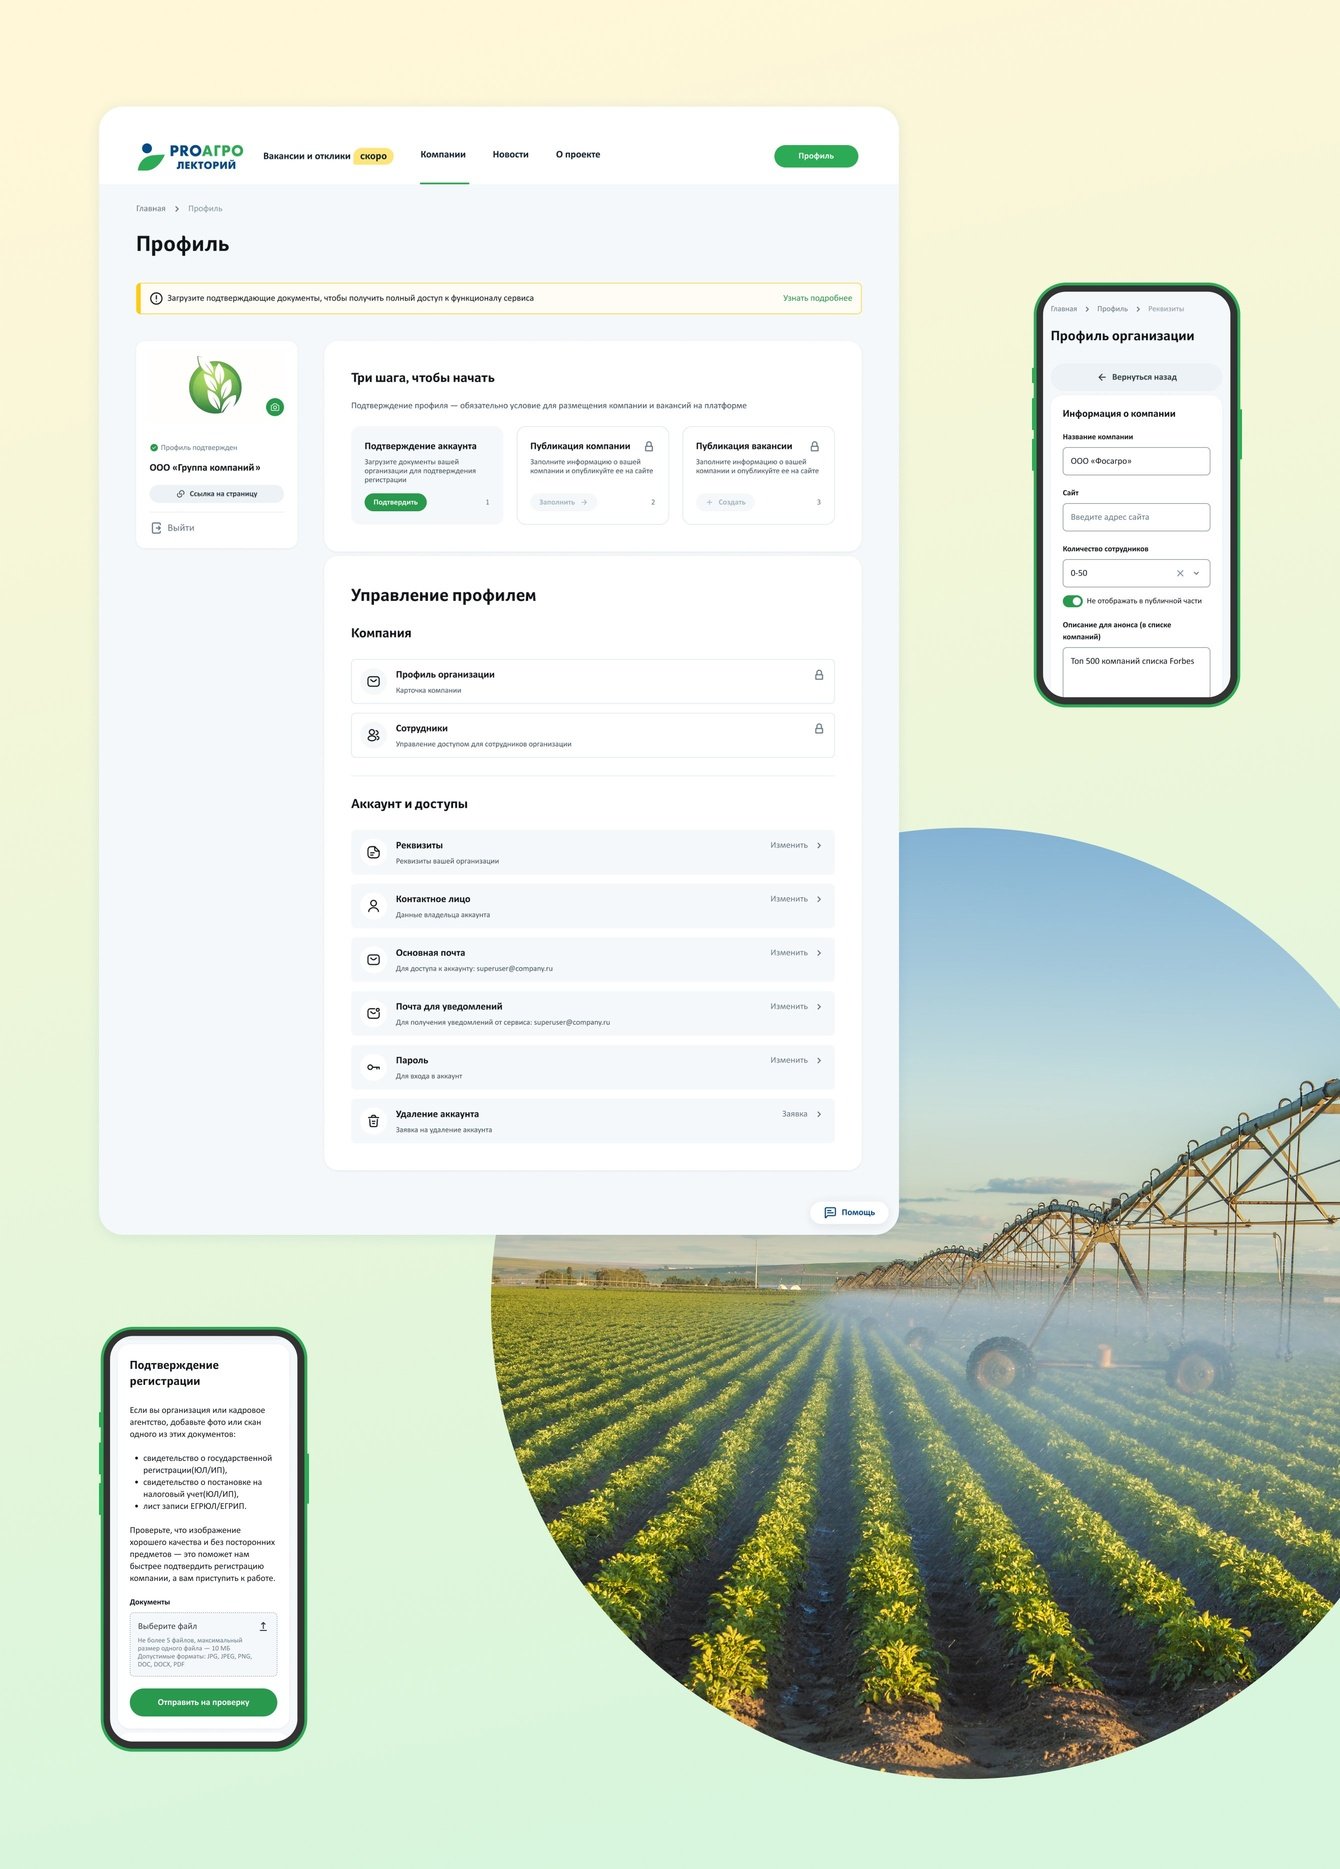Click the lock icon in 'Сотрудники' row
Image resolution: width=1340 pixels, height=1869 pixels.
pyautogui.click(x=819, y=729)
